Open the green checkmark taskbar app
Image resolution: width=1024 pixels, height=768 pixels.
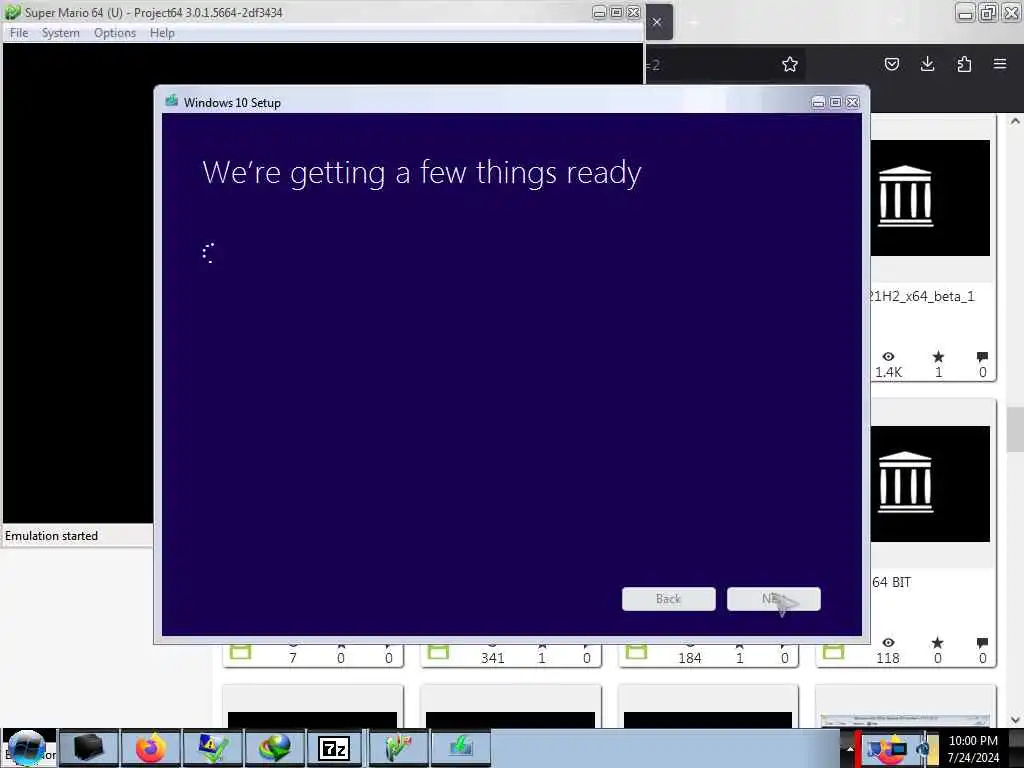pyautogui.click(x=212, y=748)
